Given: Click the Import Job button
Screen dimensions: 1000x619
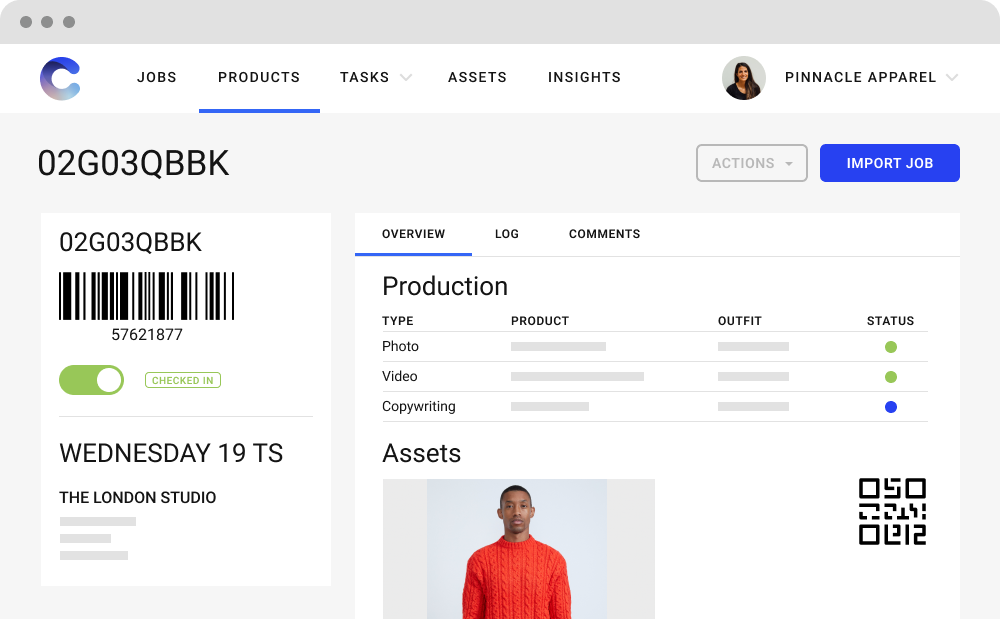Looking at the screenshot, I should [889, 163].
